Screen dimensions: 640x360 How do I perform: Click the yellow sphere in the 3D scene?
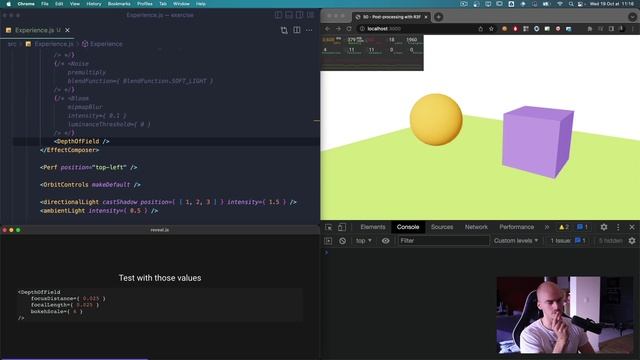point(436,120)
